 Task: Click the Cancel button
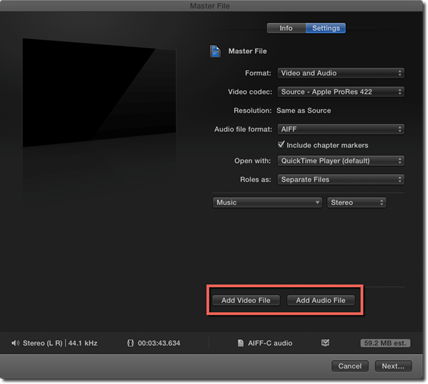coord(350,366)
